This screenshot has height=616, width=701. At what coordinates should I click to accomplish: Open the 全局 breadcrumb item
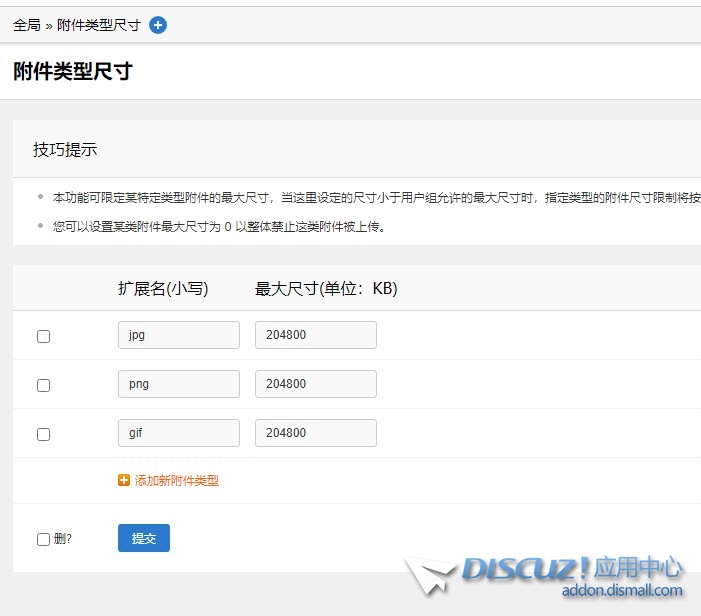(x=27, y=25)
